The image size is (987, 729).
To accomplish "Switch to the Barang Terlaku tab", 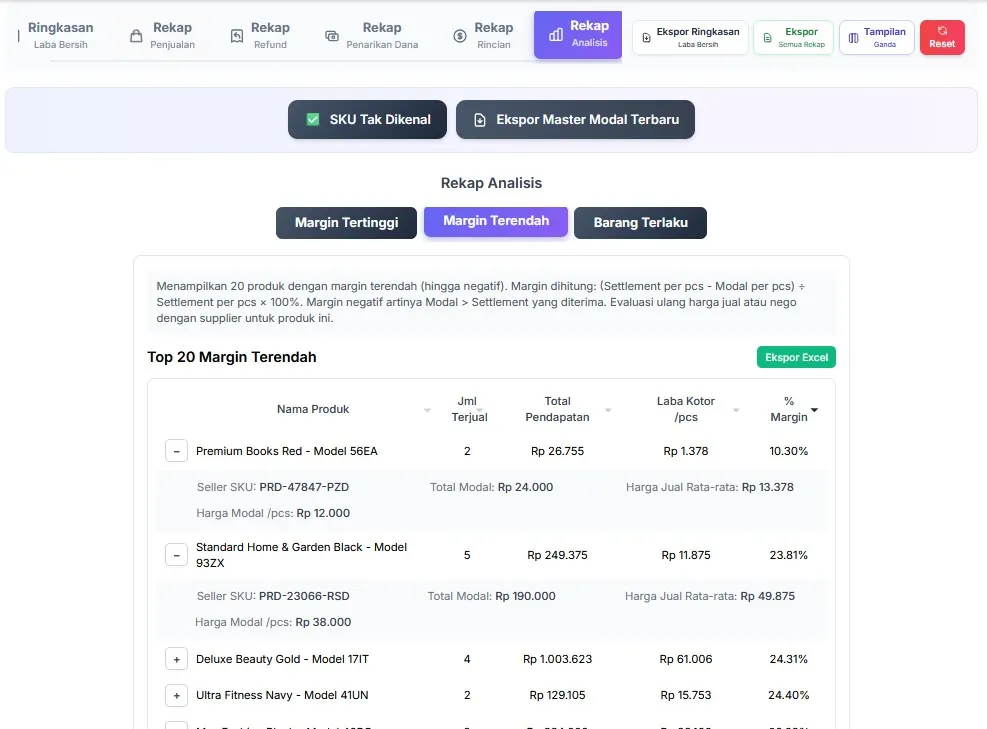I will click(640, 223).
